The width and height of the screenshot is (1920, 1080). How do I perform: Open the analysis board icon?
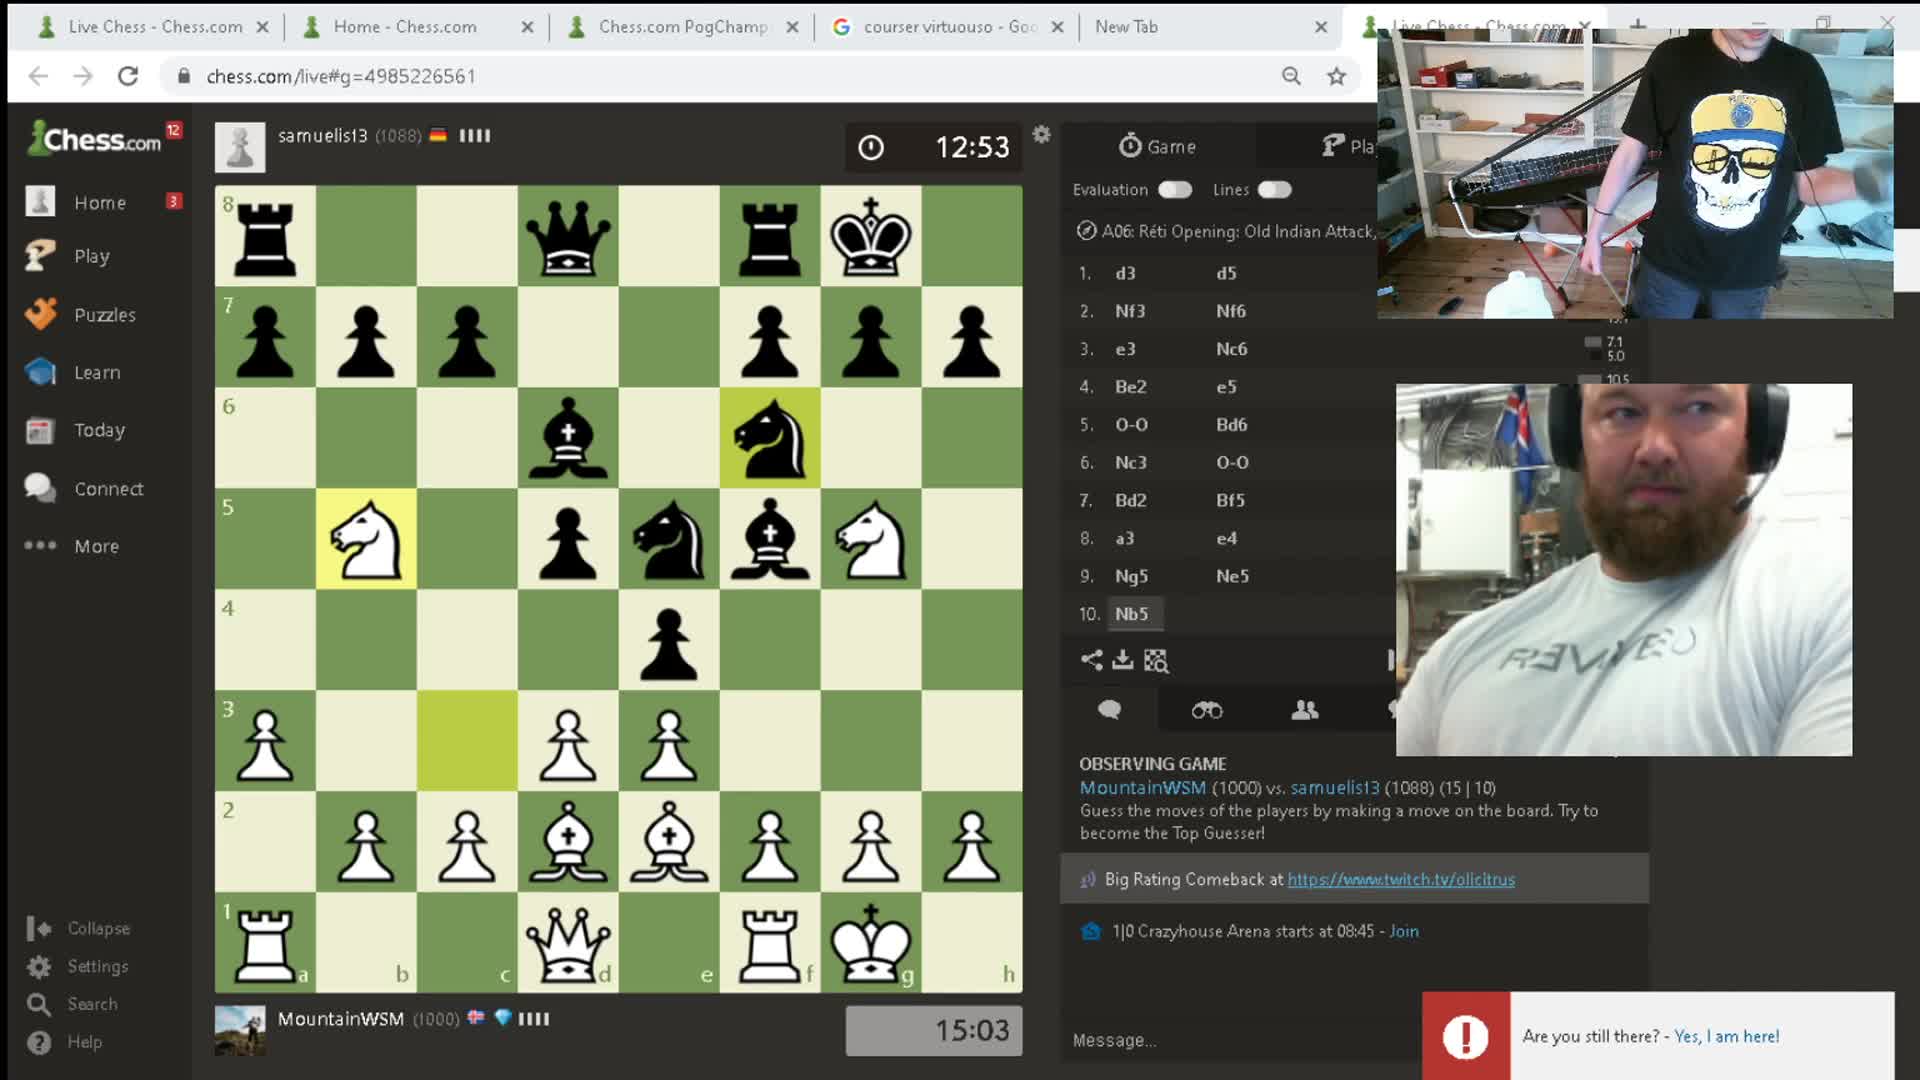(1156, 661)
